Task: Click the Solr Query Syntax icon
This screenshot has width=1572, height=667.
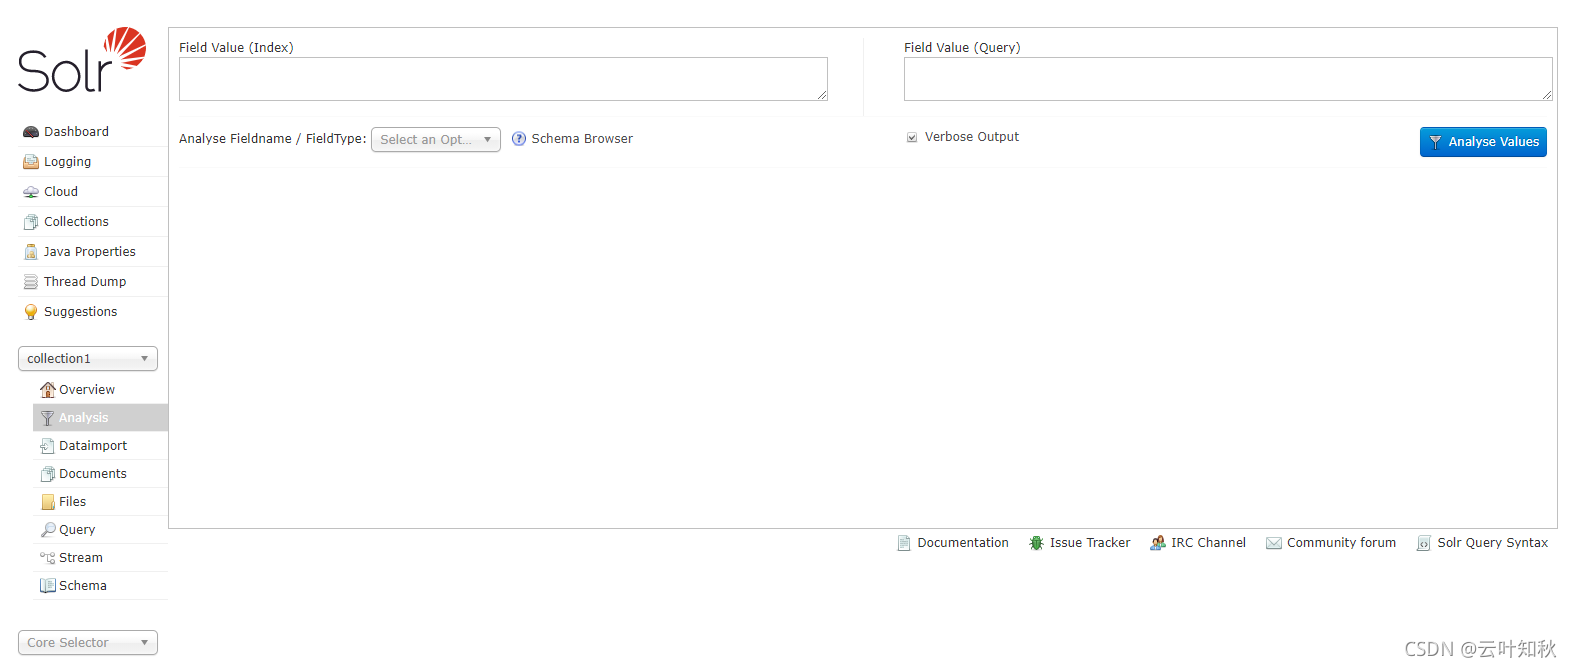Action: point(1424,543)
